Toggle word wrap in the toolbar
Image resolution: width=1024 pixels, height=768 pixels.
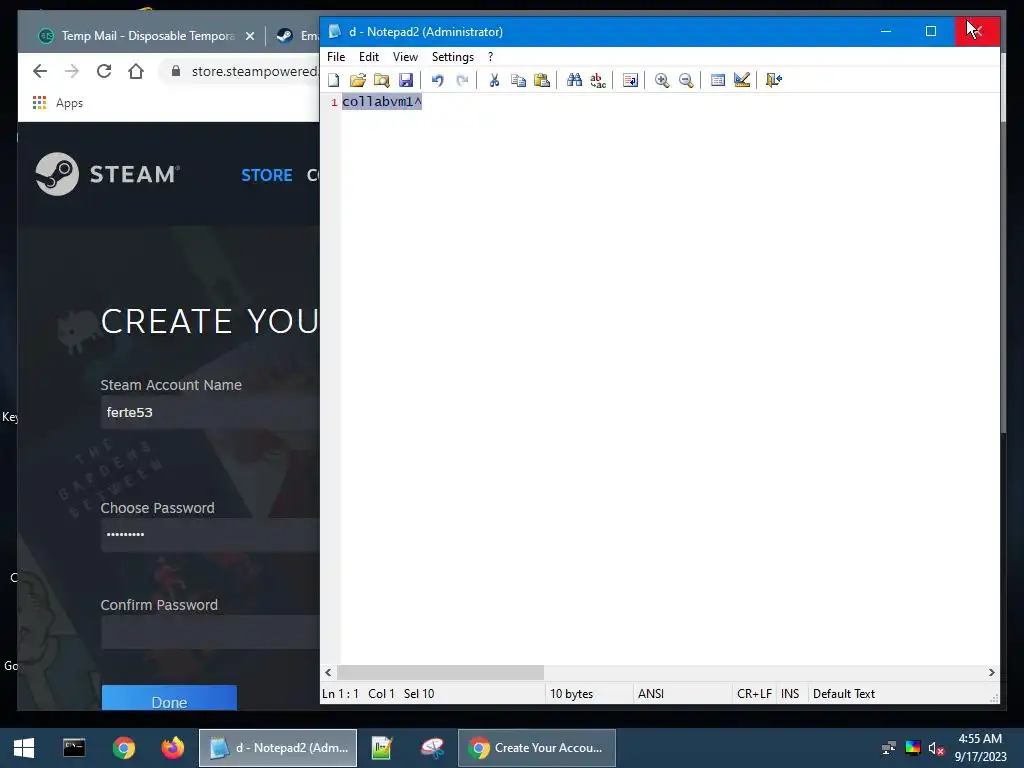630,80
